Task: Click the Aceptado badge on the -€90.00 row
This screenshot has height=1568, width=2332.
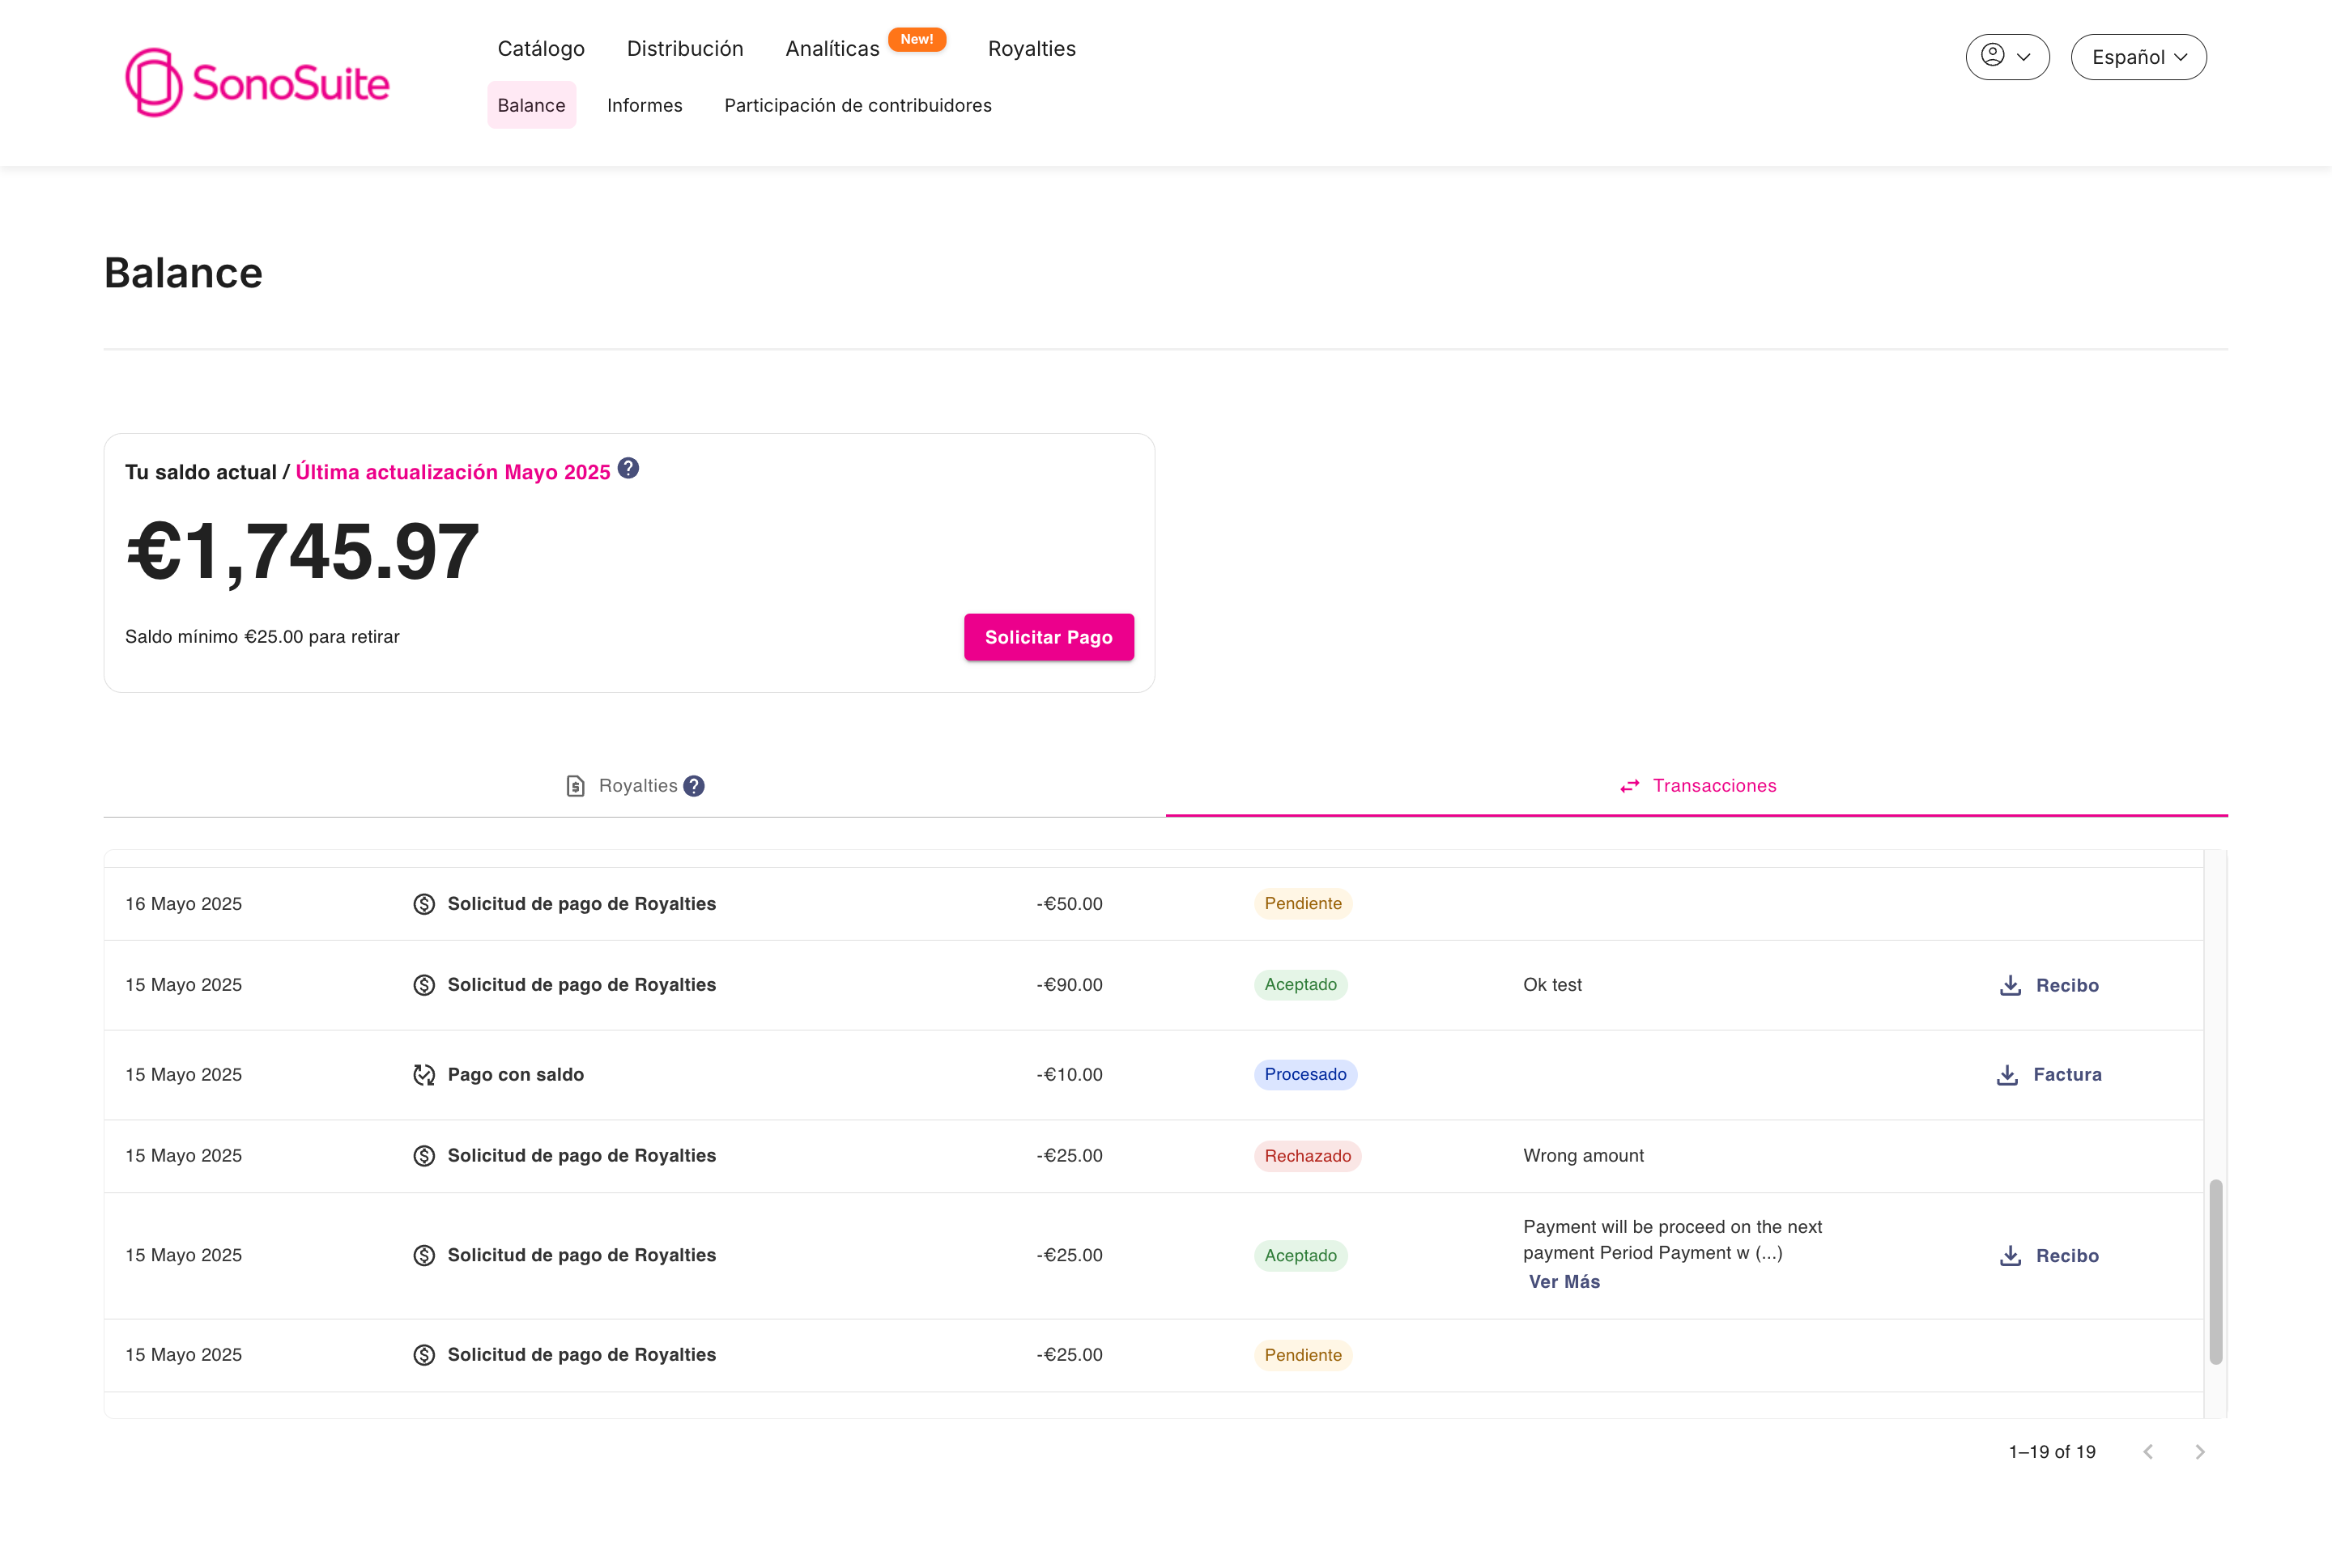Action: [x=1300, y=985]
